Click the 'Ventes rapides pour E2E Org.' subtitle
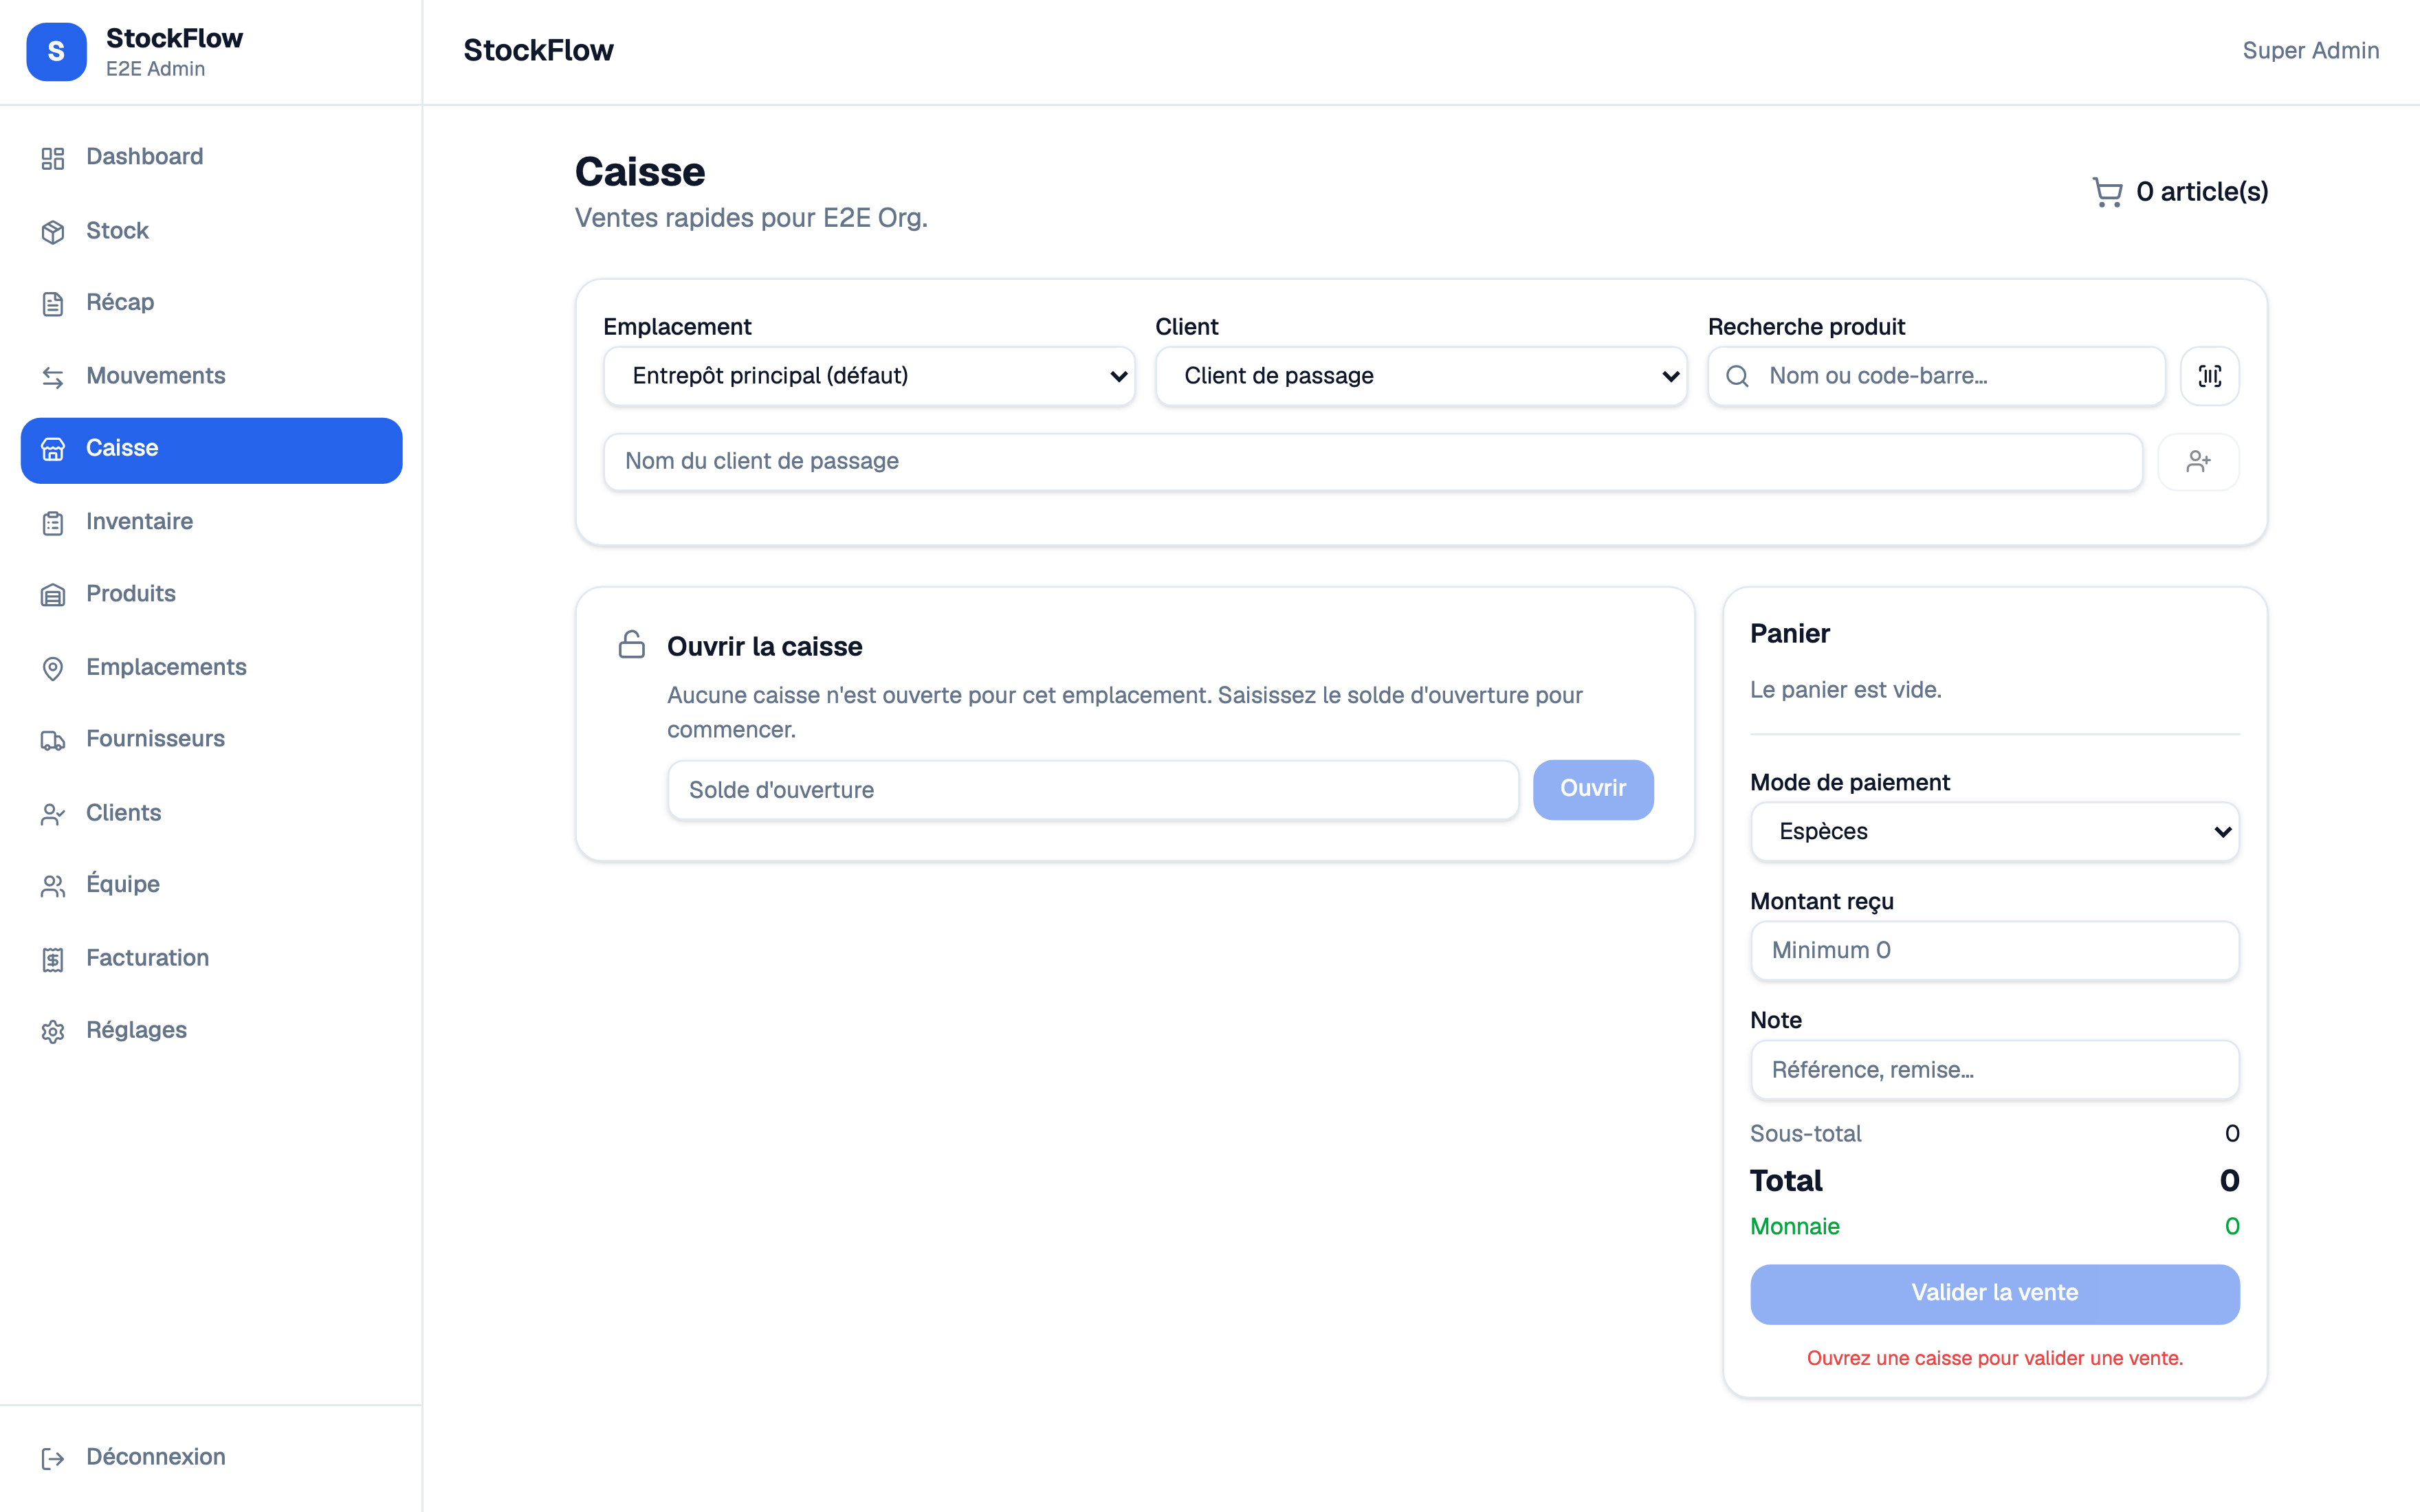 pos(751,218)
